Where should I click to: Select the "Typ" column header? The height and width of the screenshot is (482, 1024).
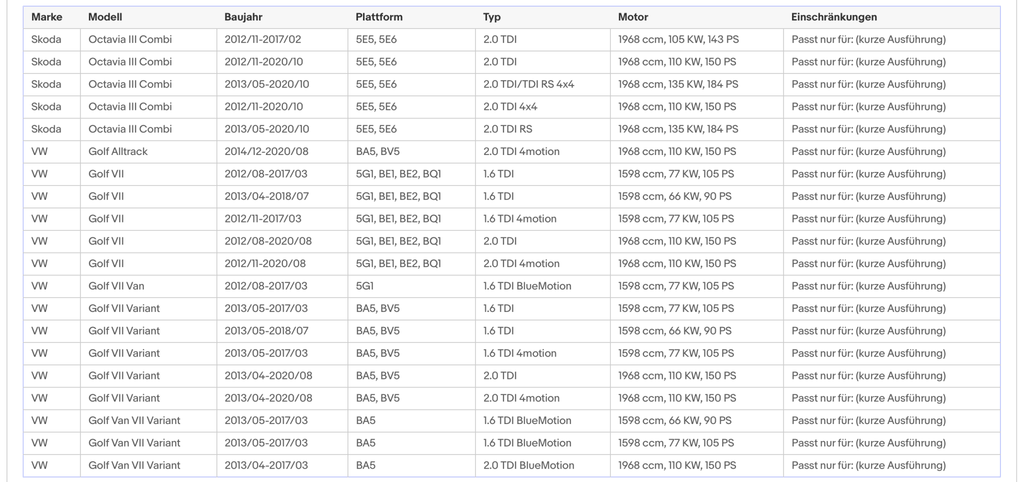492,17
